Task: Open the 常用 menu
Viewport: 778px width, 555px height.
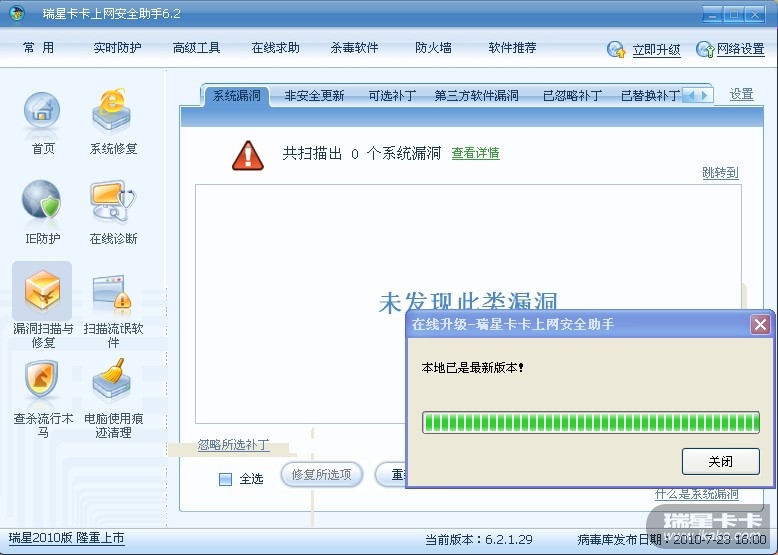Action: pyautogui.click(x=39, y=48)
